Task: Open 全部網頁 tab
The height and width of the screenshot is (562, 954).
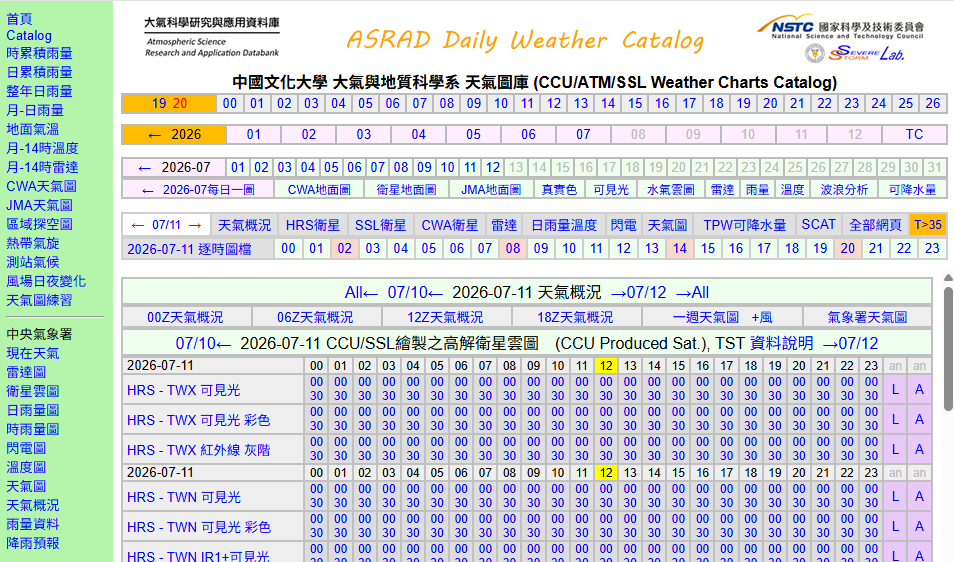Action: click(x=876, y=225)
